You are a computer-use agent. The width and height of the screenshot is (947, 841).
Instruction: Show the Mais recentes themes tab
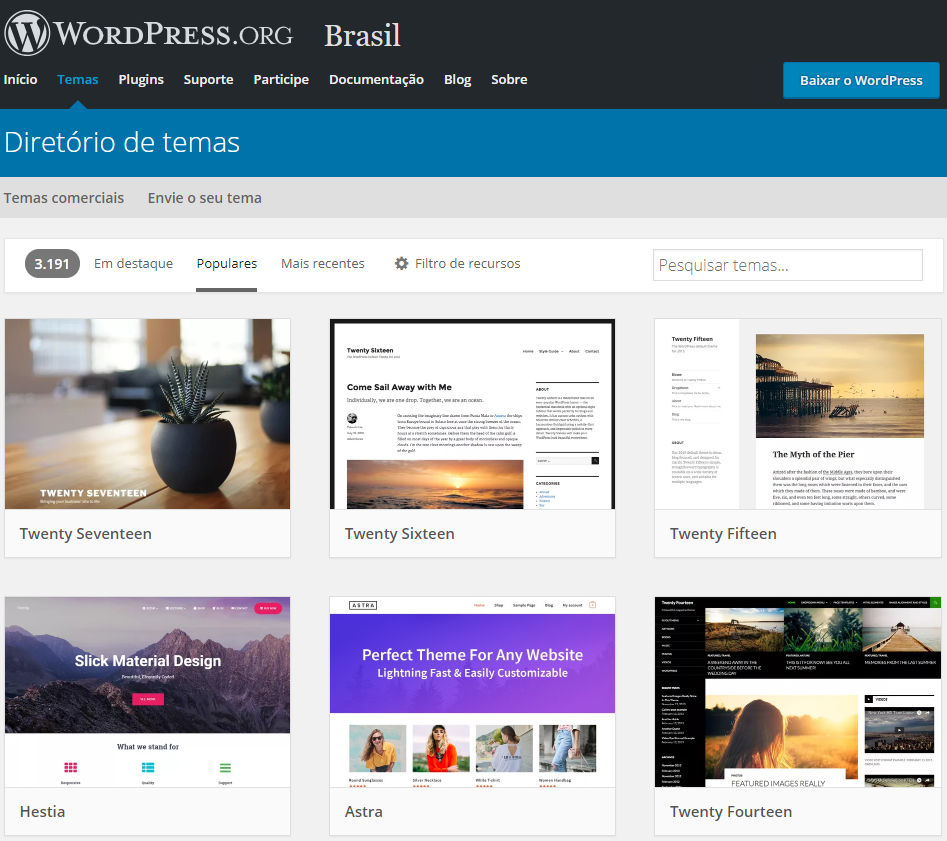pos(323,263)
